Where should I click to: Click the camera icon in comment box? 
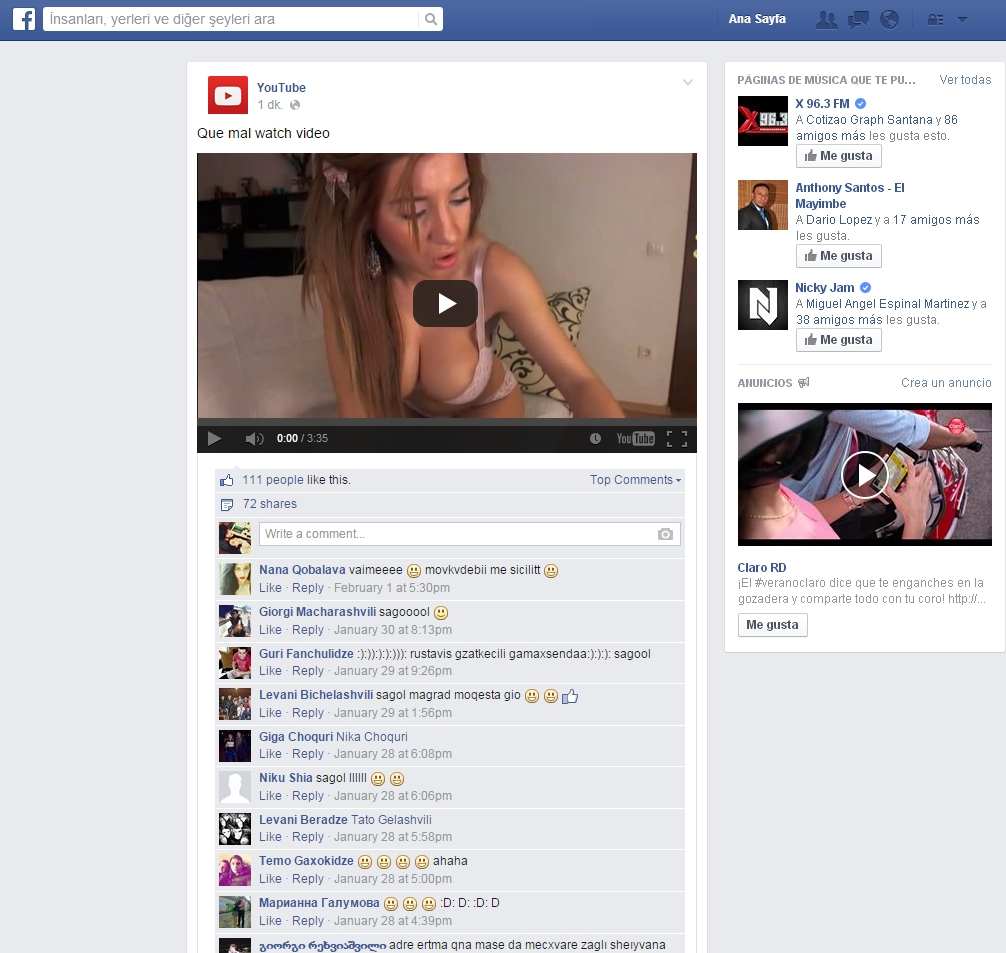coord(665,534)
